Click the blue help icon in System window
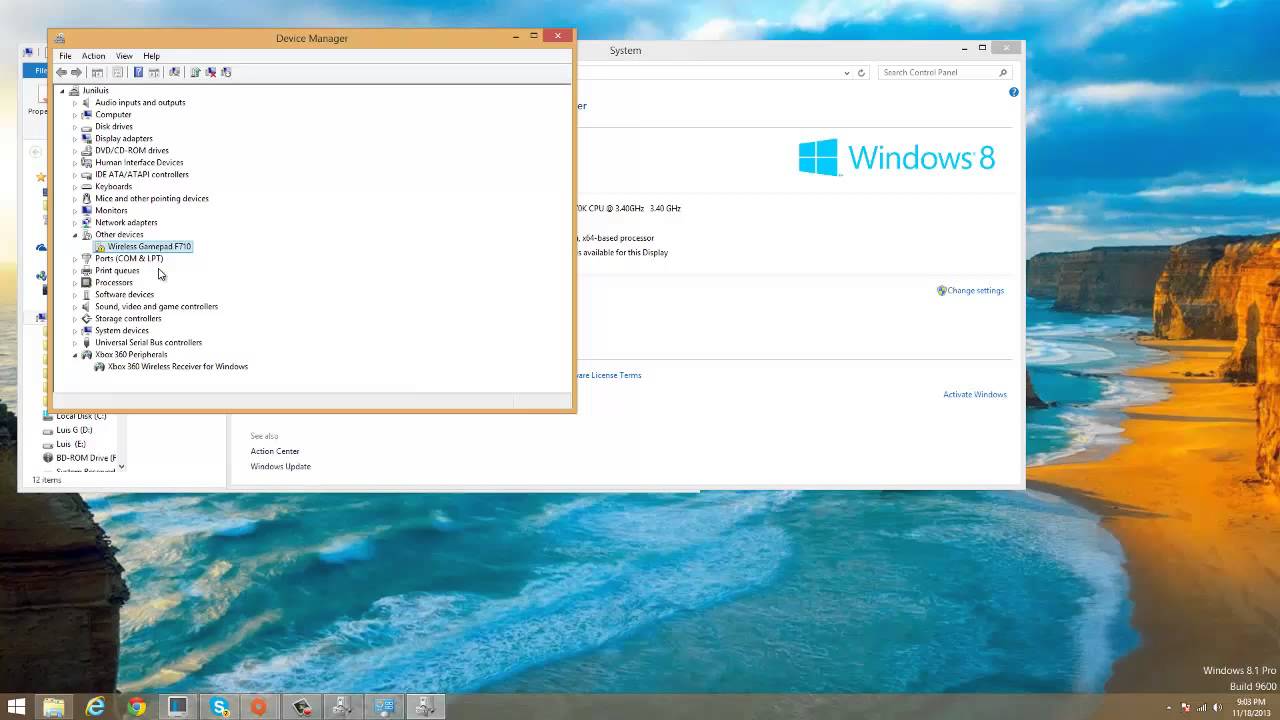1280x720 pixels. tap(1013, 92)
